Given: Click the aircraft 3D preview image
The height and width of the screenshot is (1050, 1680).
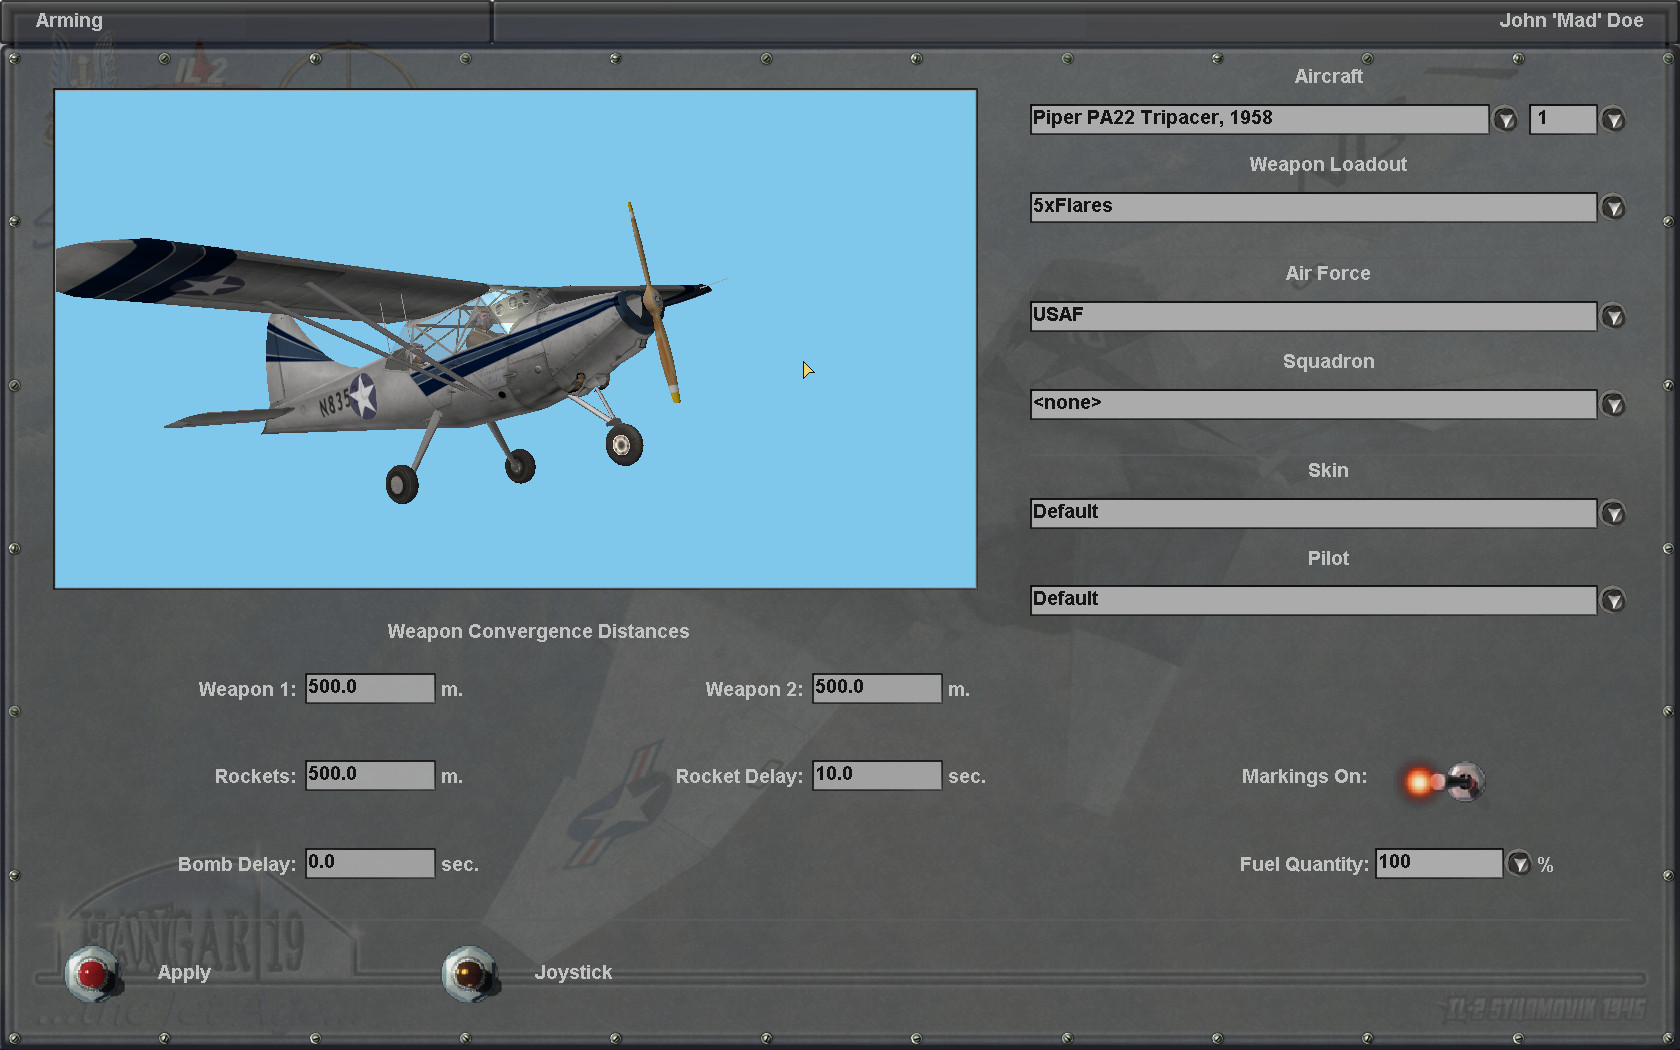Looking at the screenshot, I should pyautogui.click(x=515, y=339).
